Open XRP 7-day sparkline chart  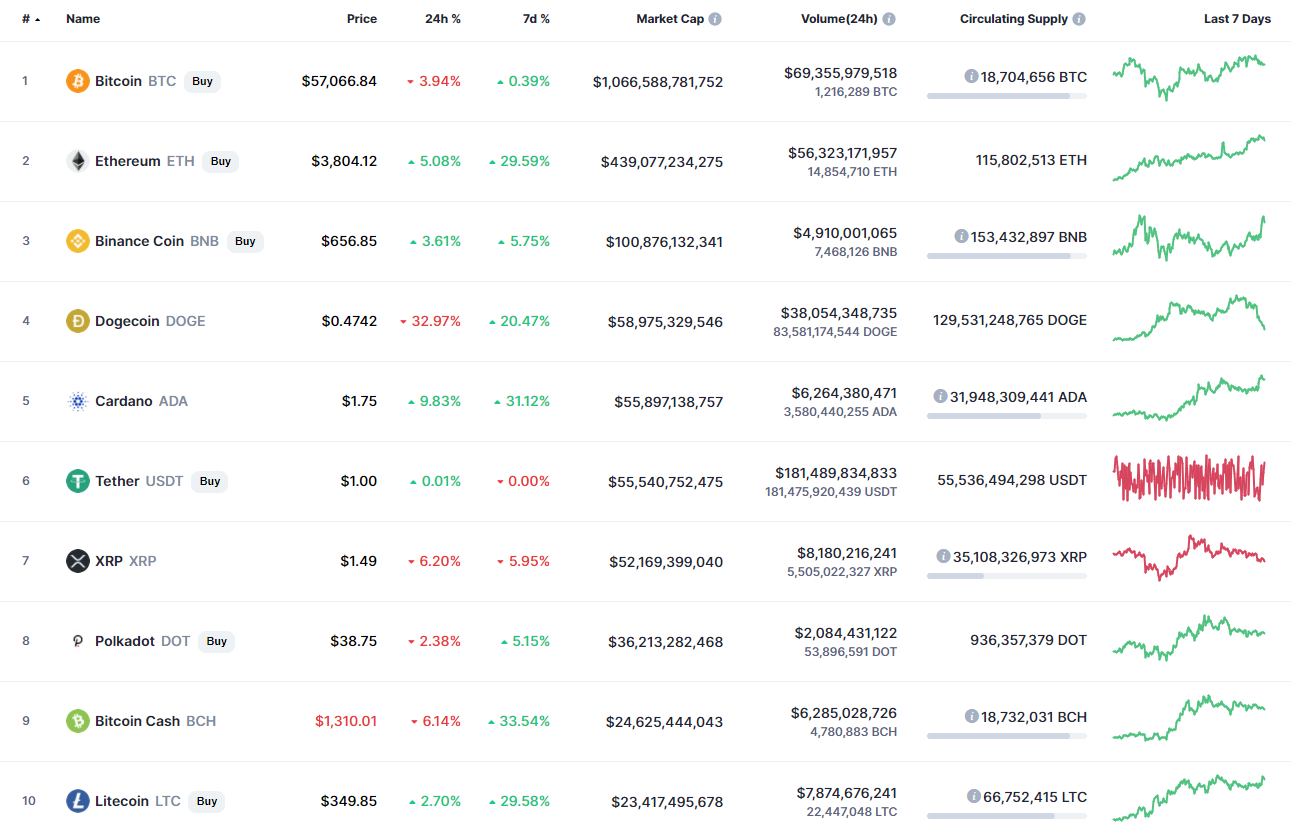1189,558
